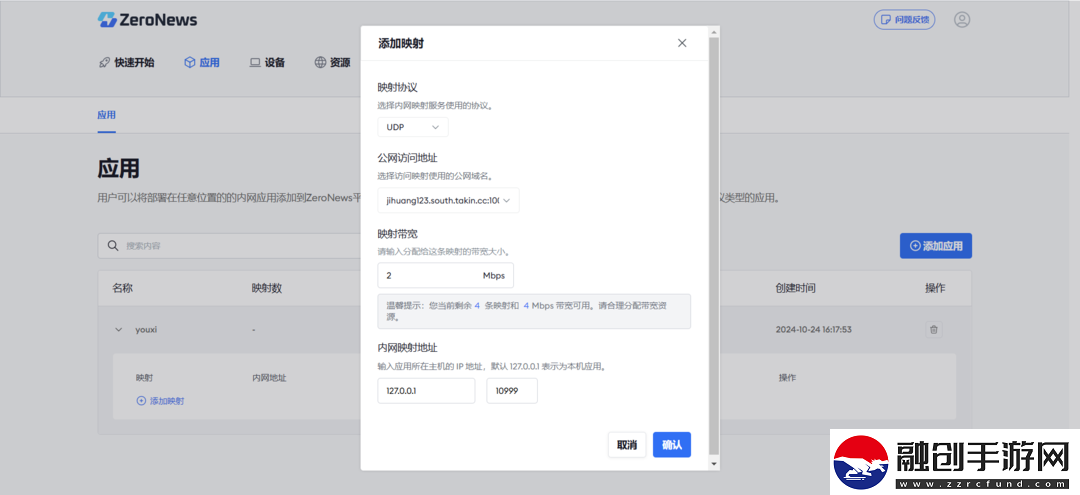
Task: Select the 应用 sub-tab
Action: click(x=106, y=115)
